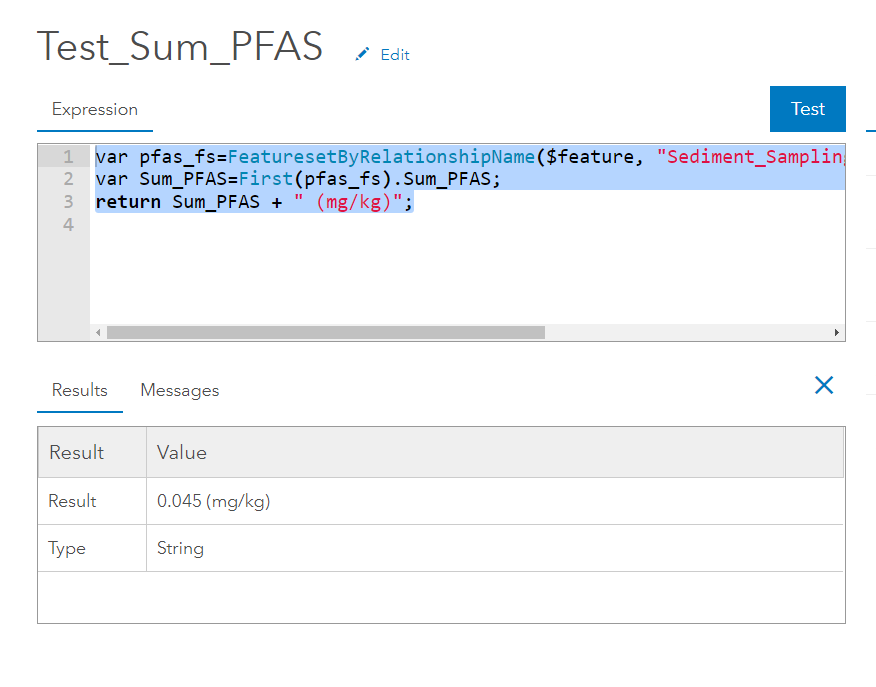Select the Results tab
The image size is (876, 687).
click(x=80, y=390)
